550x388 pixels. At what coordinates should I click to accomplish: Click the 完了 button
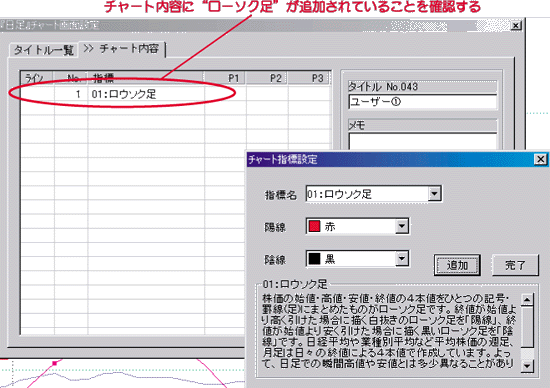pos(515,265)
